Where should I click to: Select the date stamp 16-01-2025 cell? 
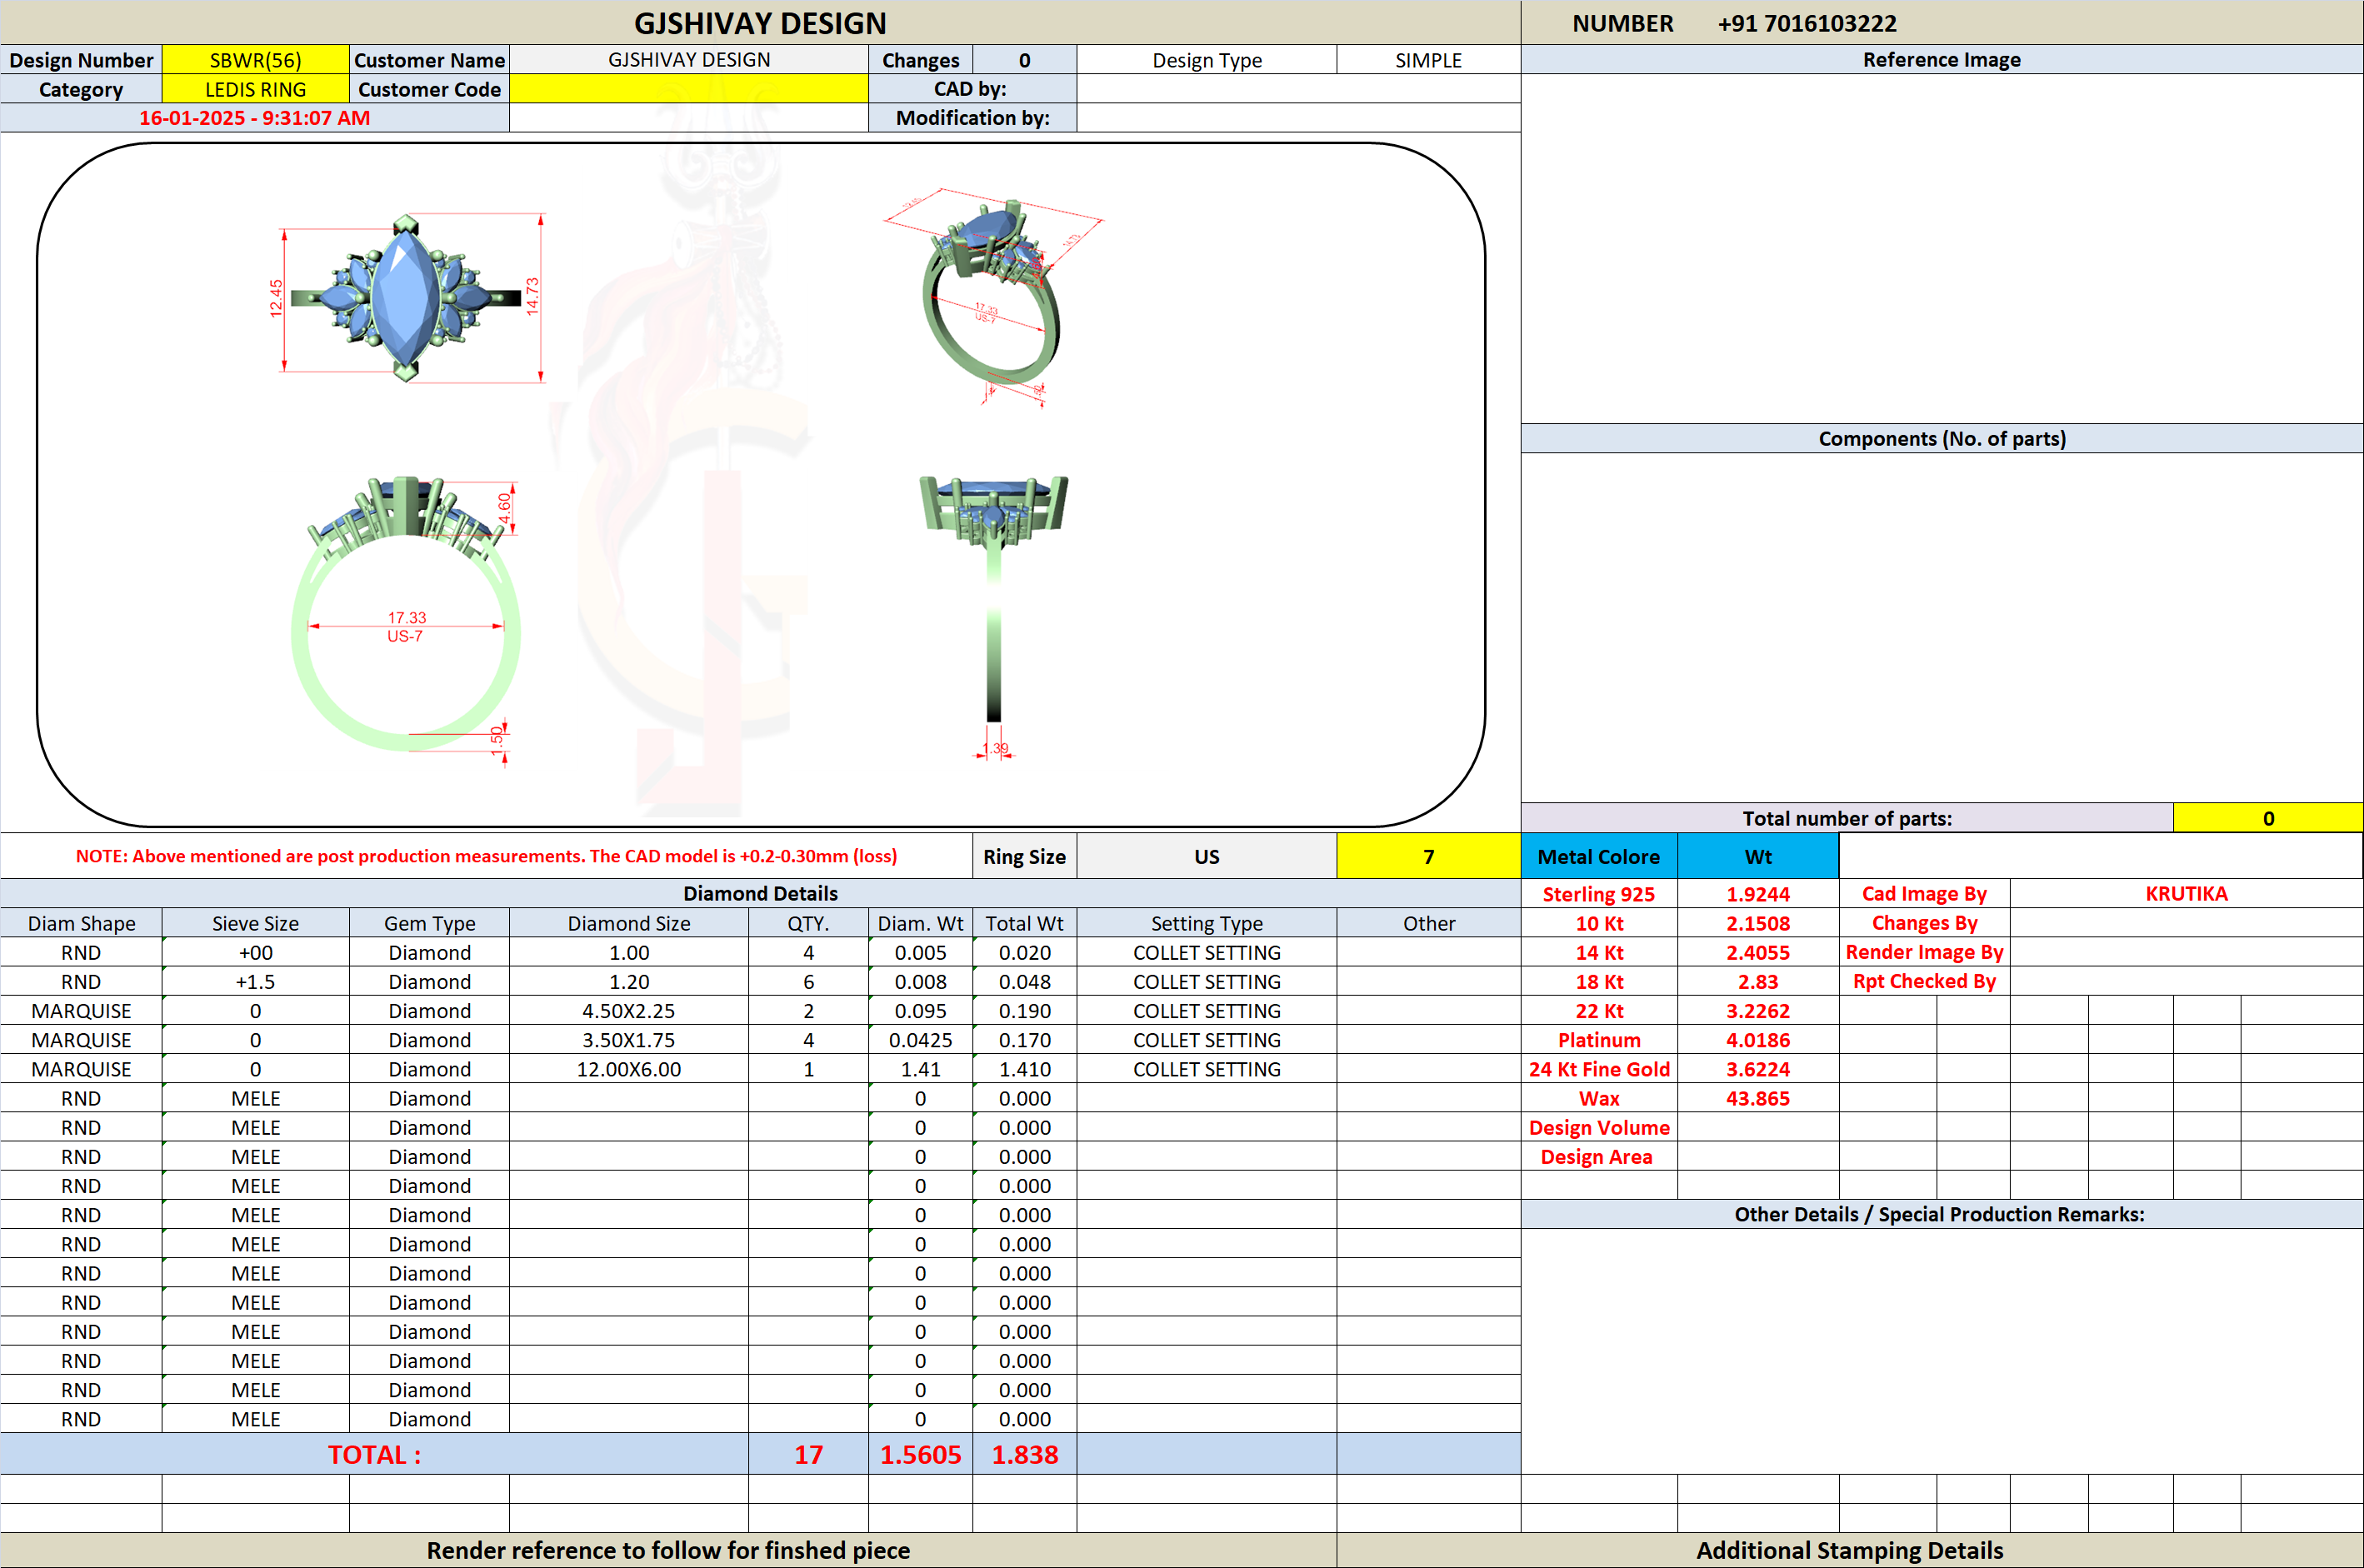coord(254,118)
